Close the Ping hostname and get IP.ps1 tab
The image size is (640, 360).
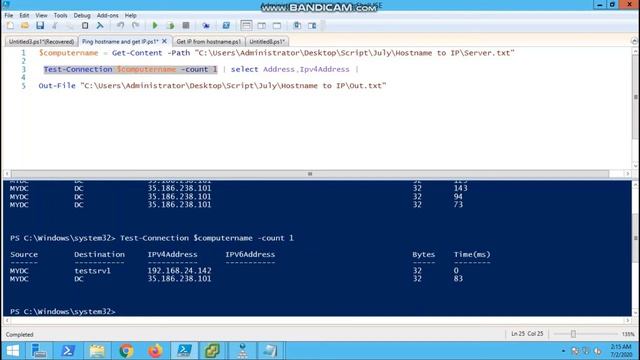(x=164, y=41)
